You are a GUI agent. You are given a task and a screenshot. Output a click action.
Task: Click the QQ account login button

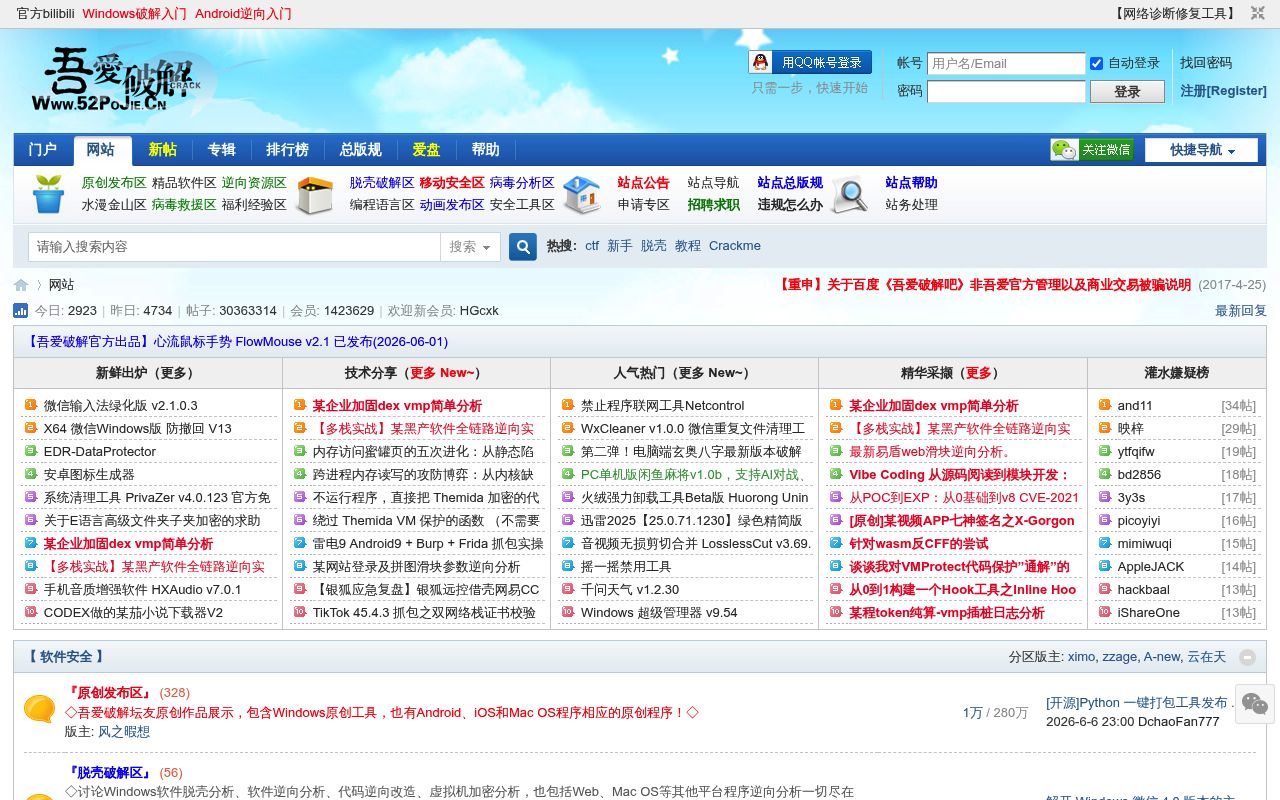(x=810, y=62)
